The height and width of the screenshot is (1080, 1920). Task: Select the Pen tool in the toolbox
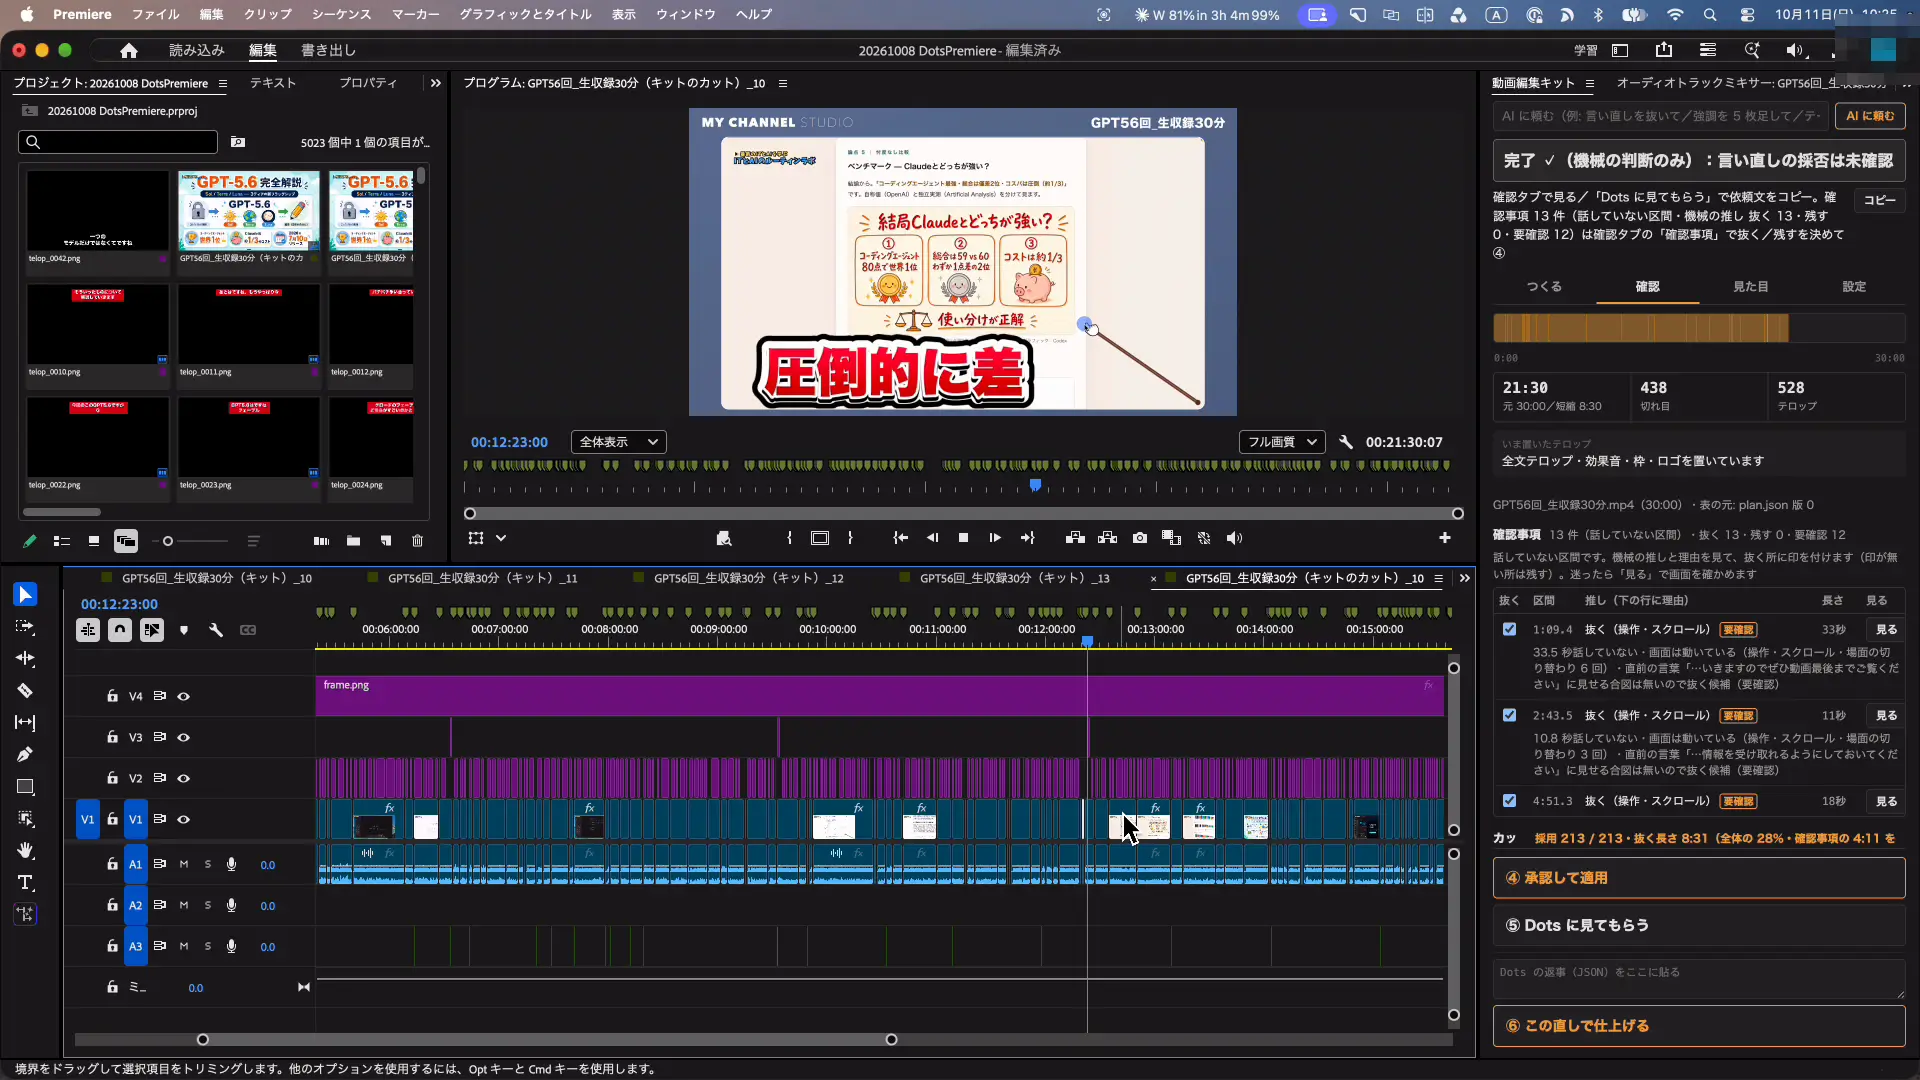tap(25, 755)
